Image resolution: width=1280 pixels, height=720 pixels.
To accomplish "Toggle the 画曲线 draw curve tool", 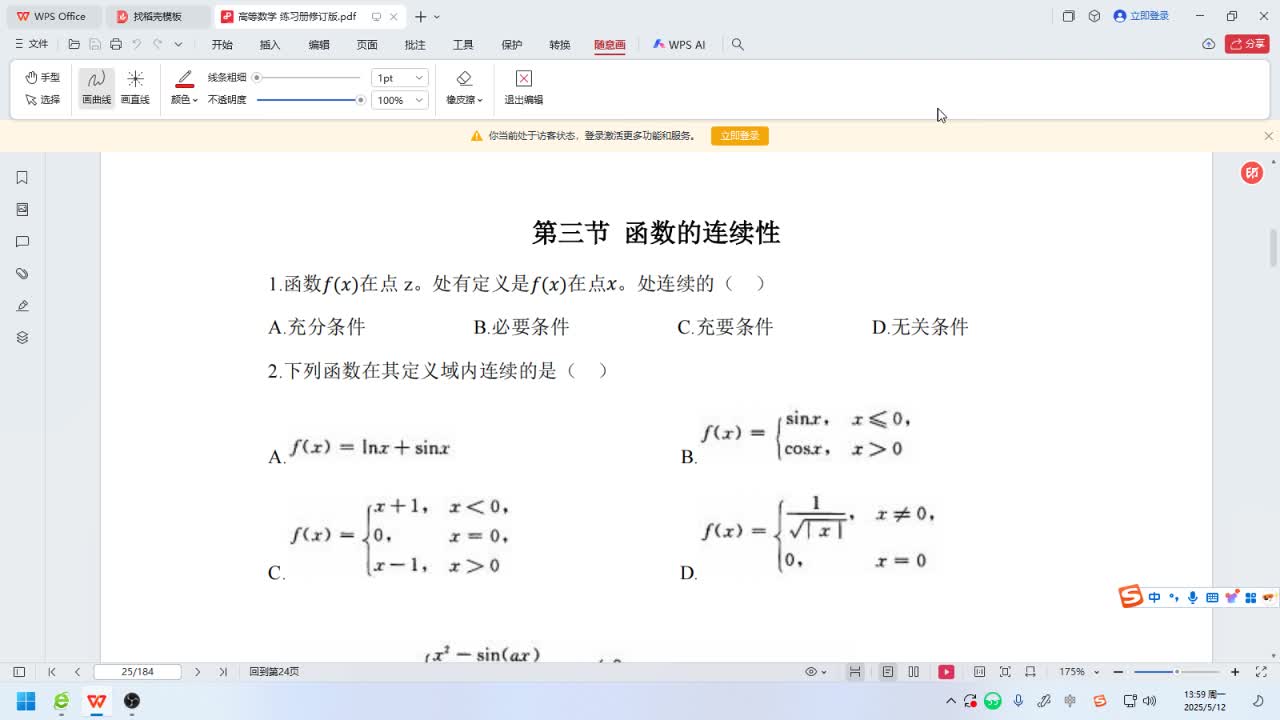I will [96, 88].
